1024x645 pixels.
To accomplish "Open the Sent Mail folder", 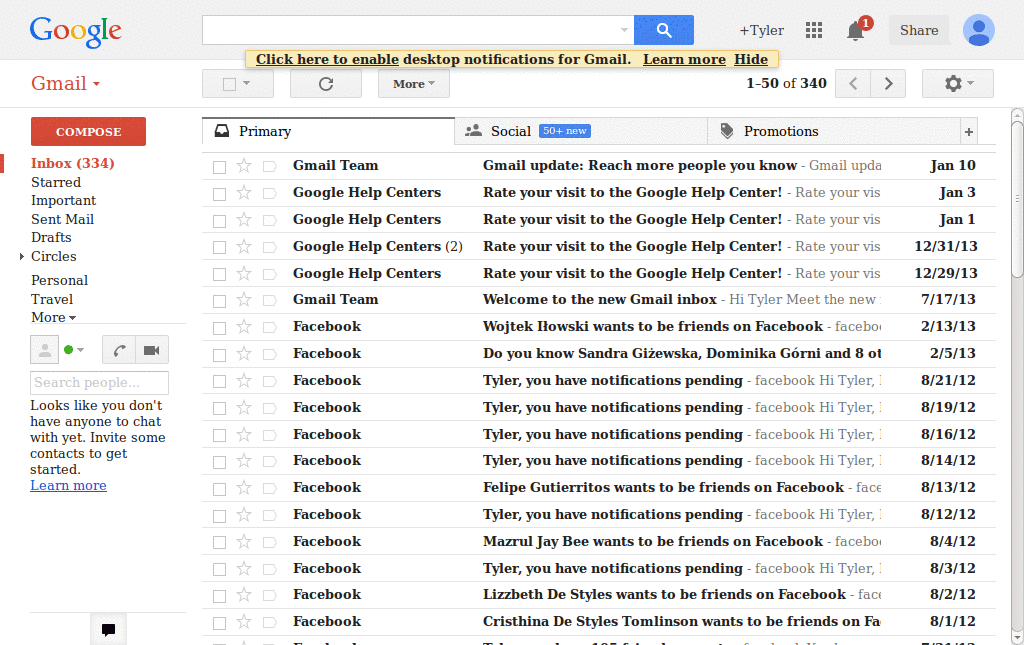I will pos(63,220).
